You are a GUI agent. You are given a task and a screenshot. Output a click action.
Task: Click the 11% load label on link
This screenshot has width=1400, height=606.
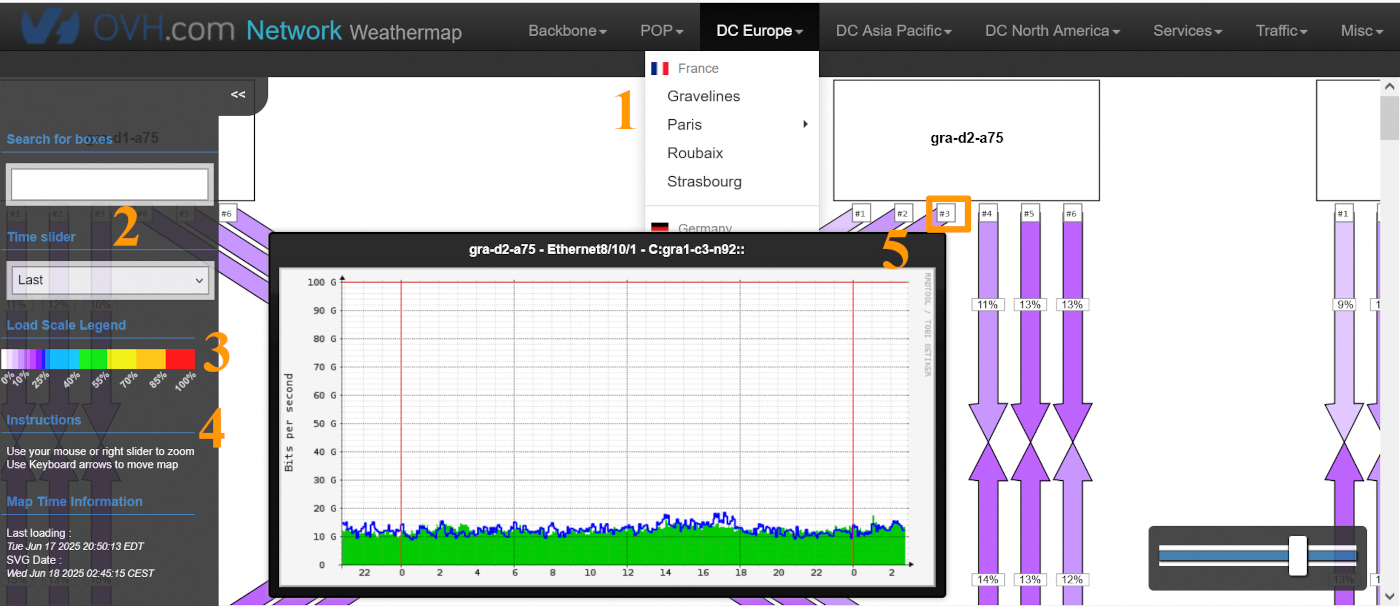pos(987,304)
